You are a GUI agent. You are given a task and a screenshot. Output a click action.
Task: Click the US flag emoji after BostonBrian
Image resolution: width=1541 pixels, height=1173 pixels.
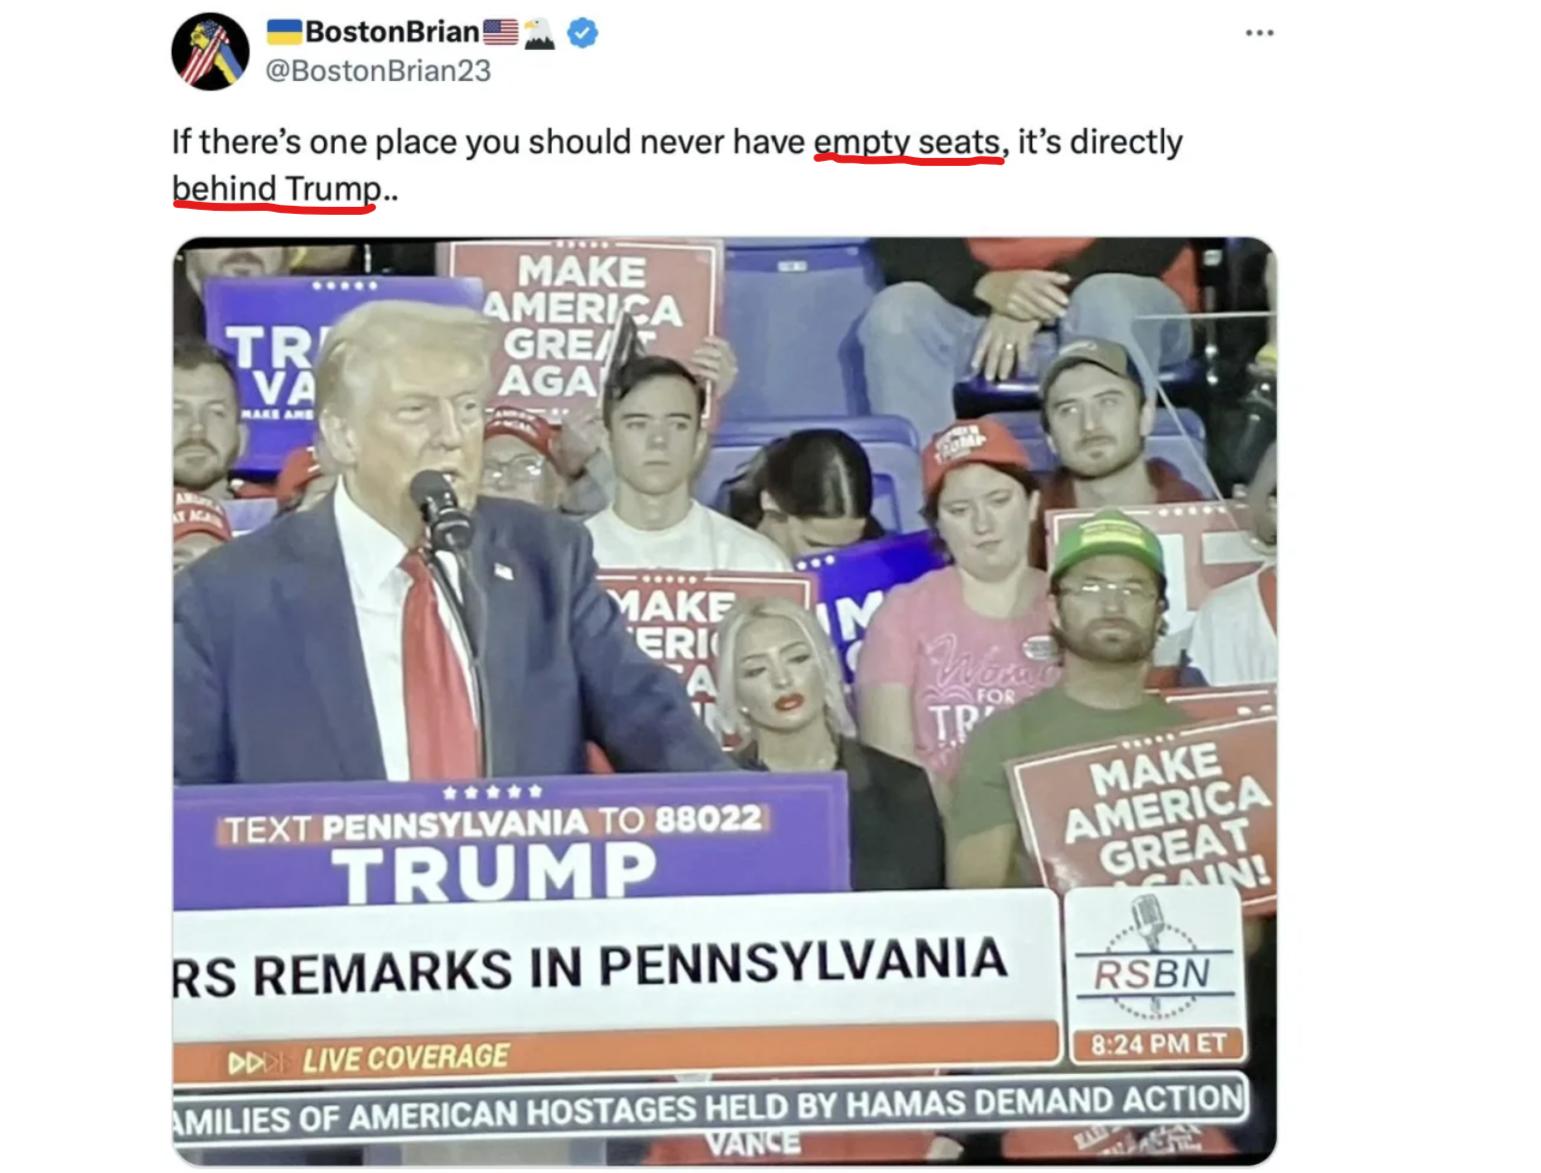501,32
